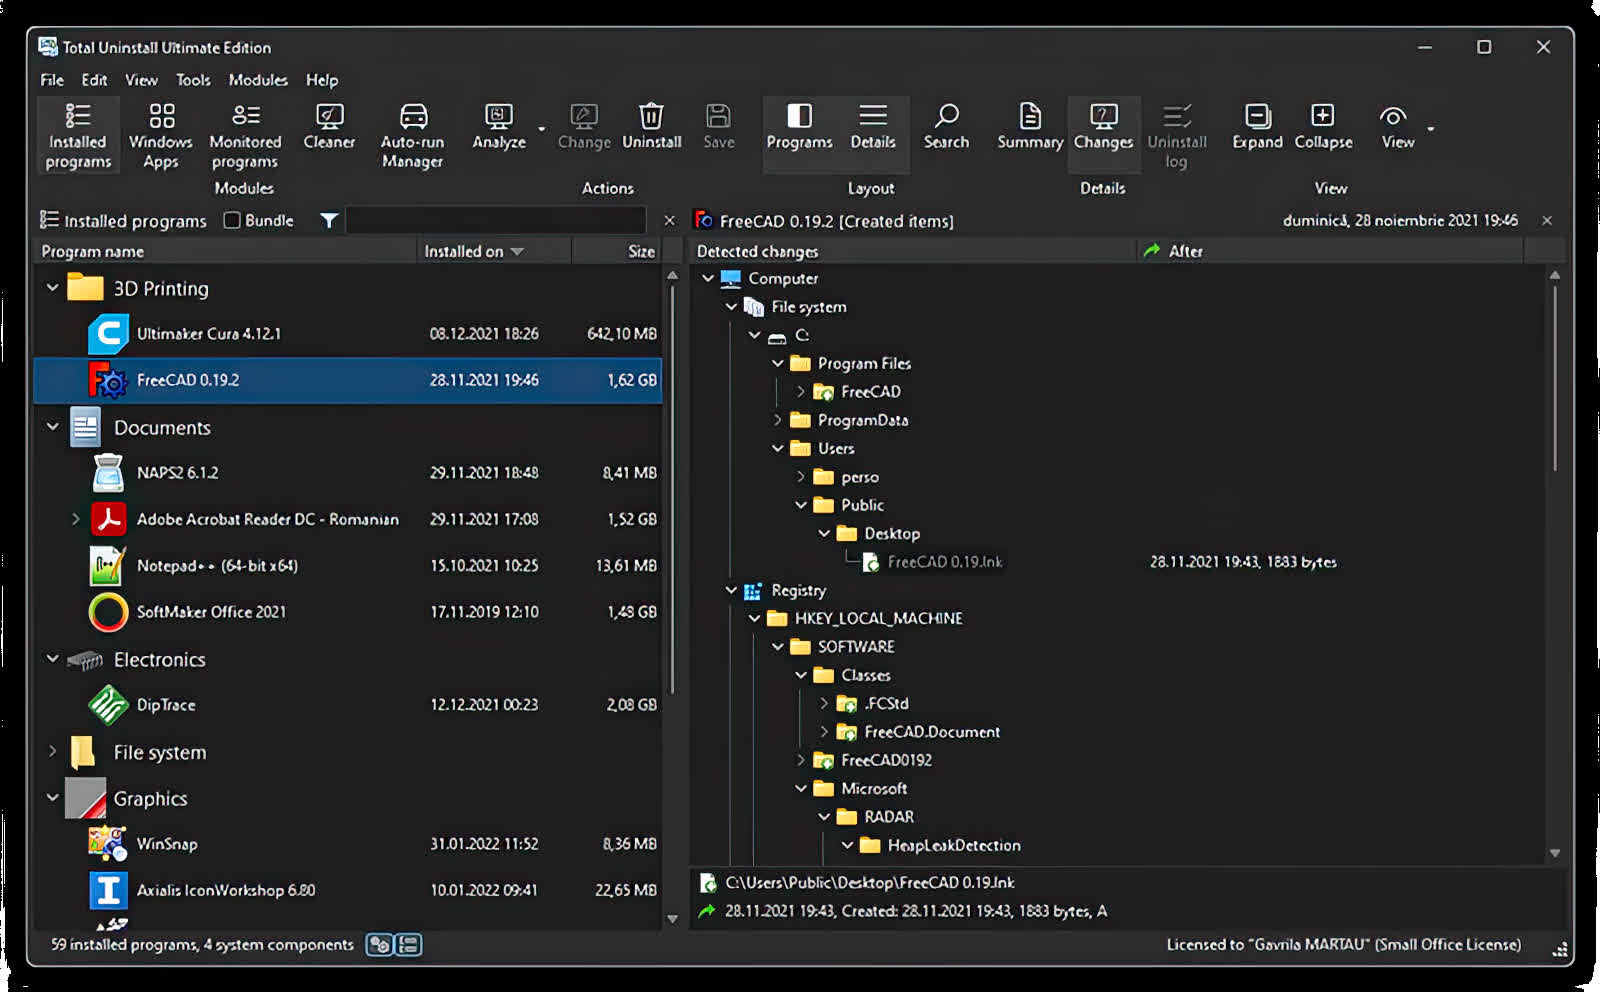Select Axialis IconWorkshop 6.80

click(x=348, y=890)
